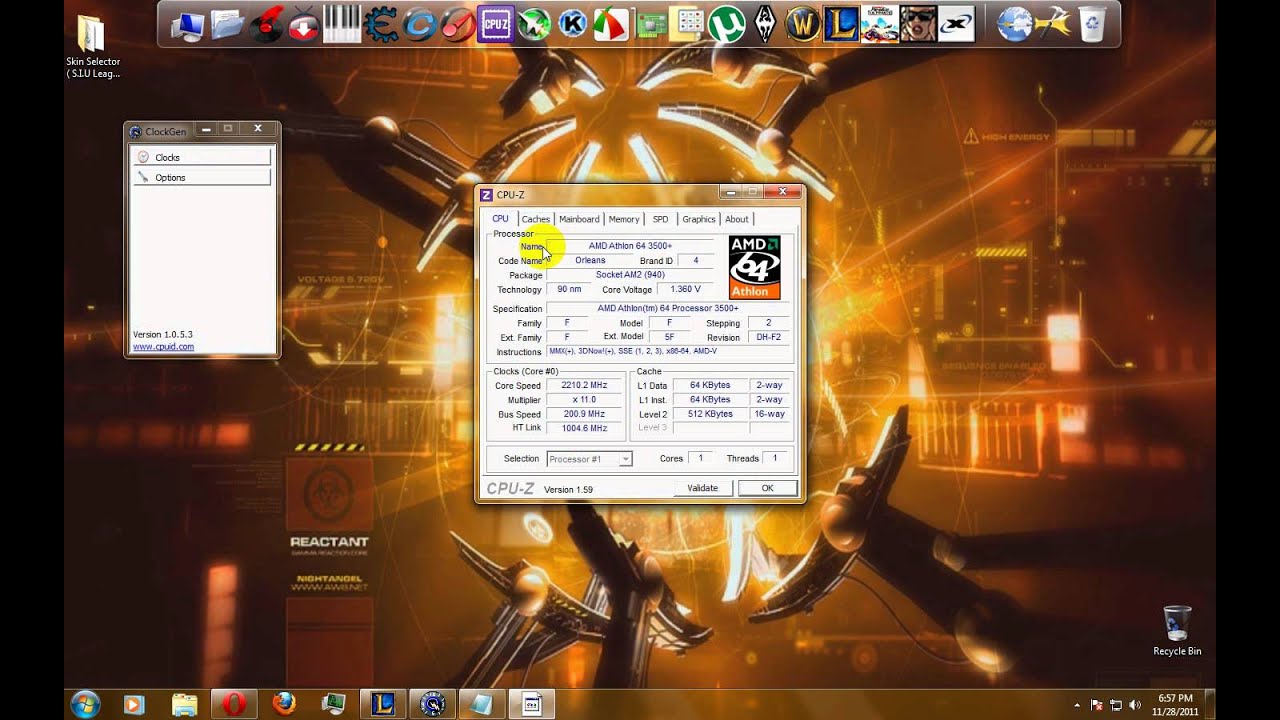Follow the www.cpuid.com link in ClockGen

point(163,347)
